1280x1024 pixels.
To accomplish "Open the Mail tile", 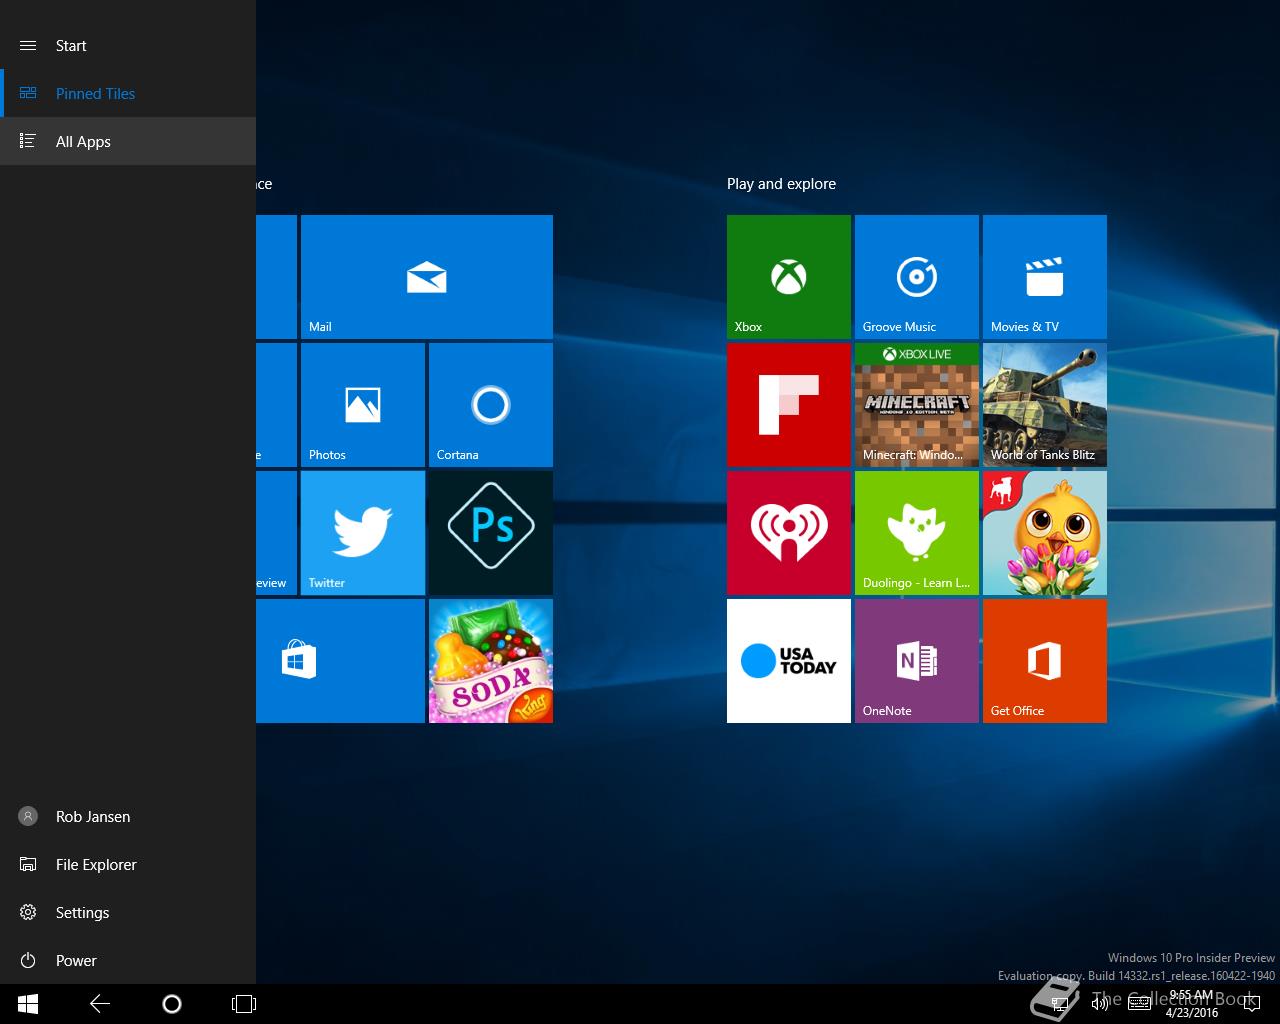I will tap(427, 277).
